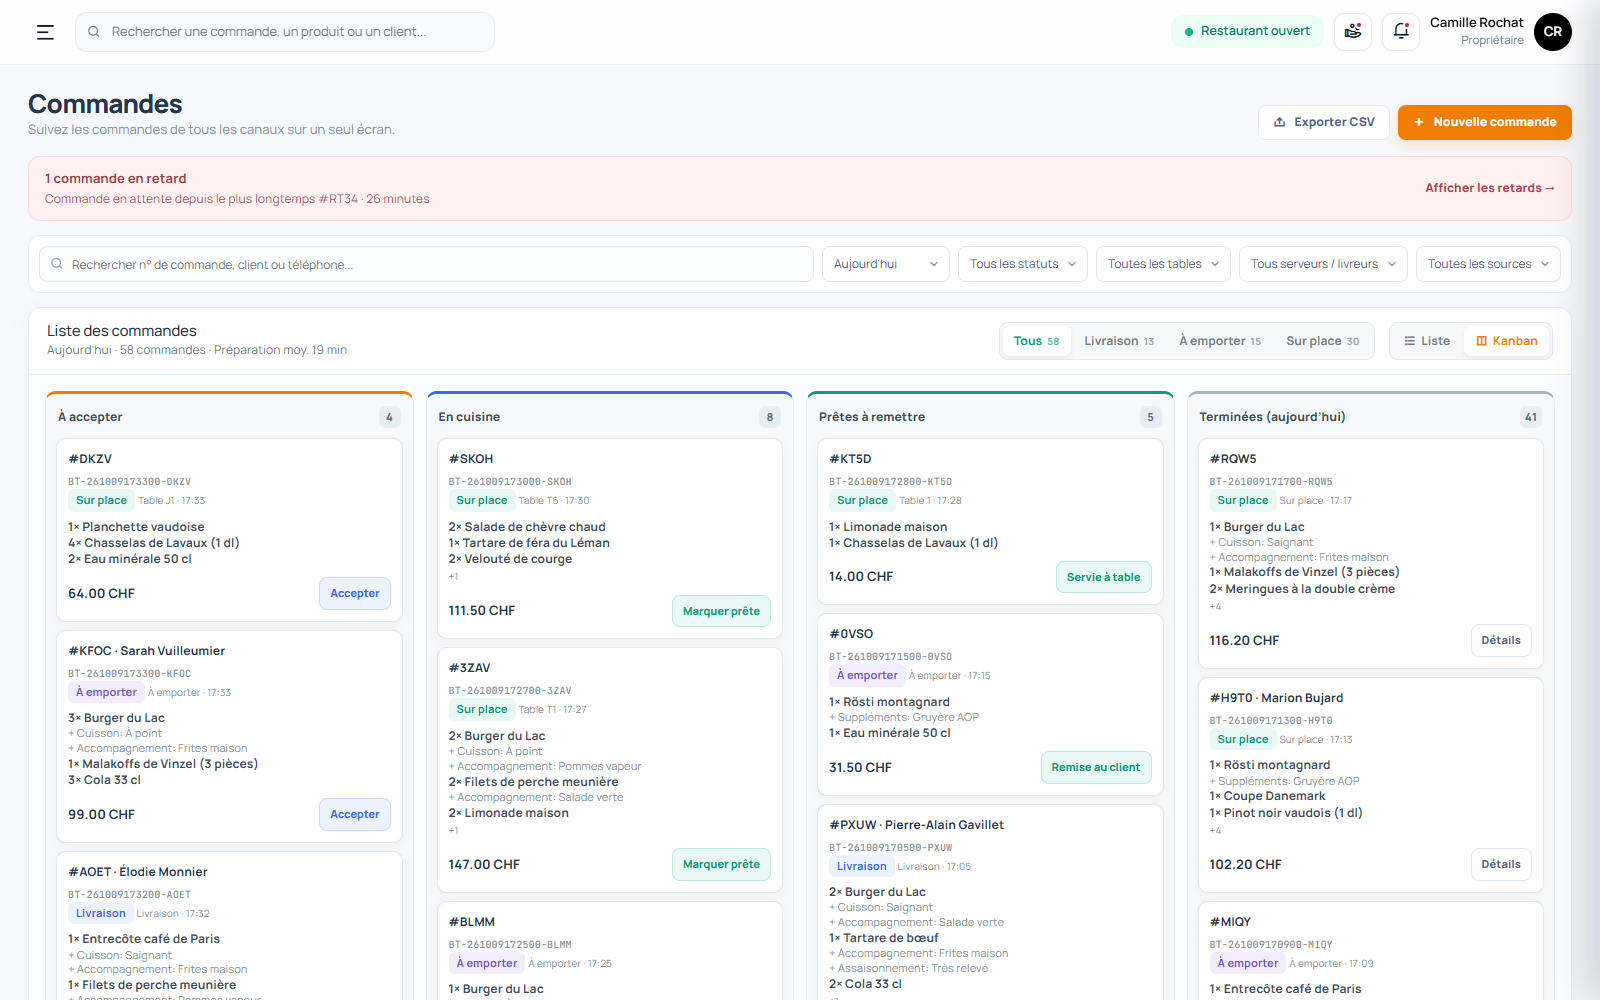Screen dimensions: 1600x1000
Task: Click the team members icon in header
Action: click(x=1353, y=32)
